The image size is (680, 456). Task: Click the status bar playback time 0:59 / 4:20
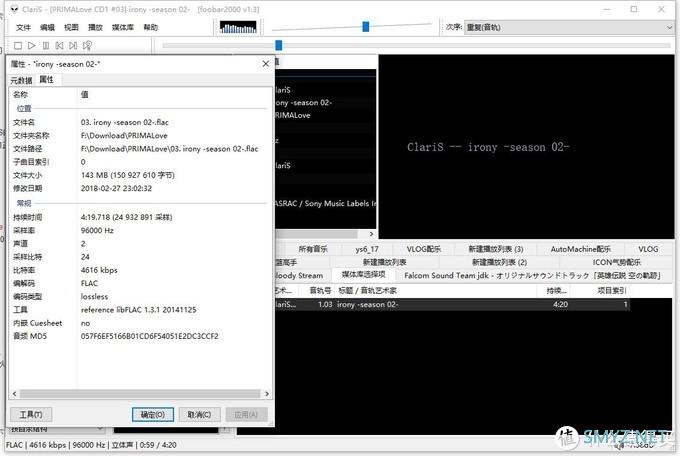158,445
